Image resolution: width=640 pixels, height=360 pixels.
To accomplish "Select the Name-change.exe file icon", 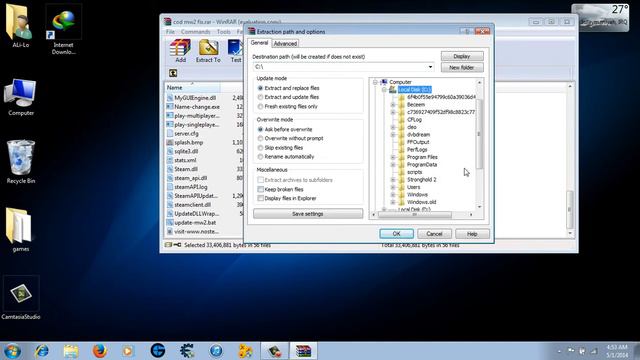I will tap(170, 107).
